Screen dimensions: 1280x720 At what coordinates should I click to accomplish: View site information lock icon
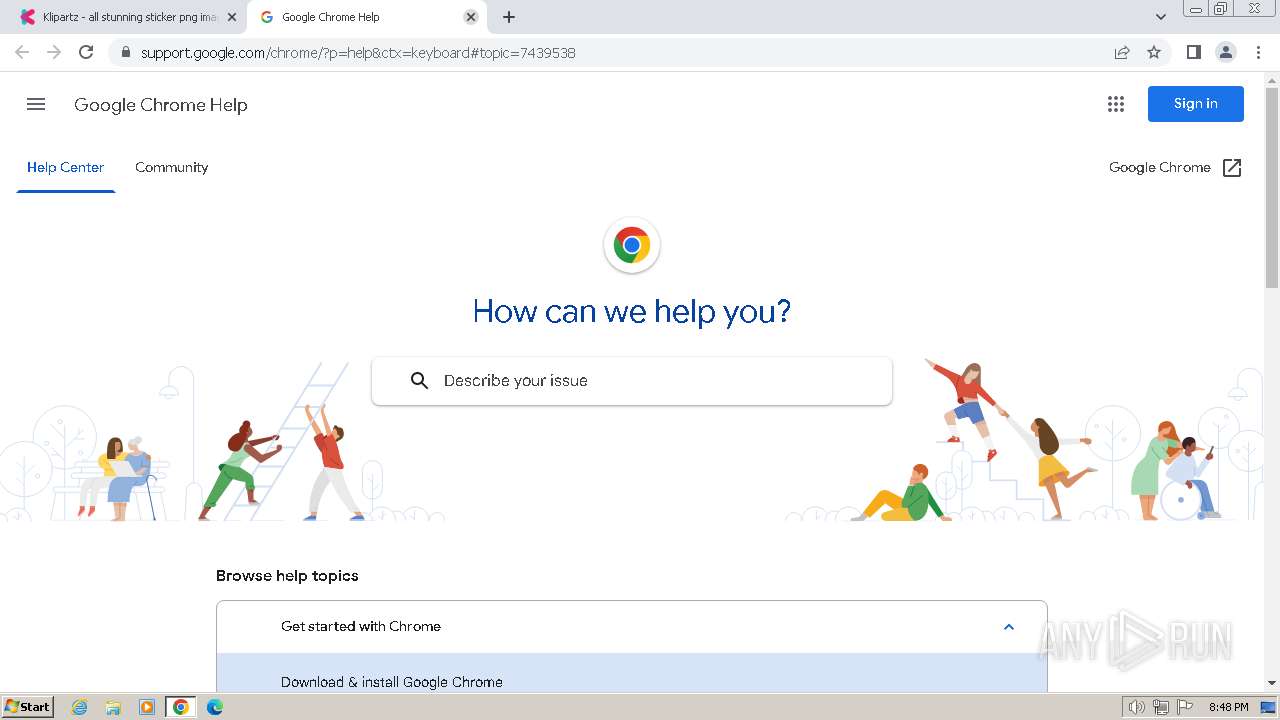(126, 53)
